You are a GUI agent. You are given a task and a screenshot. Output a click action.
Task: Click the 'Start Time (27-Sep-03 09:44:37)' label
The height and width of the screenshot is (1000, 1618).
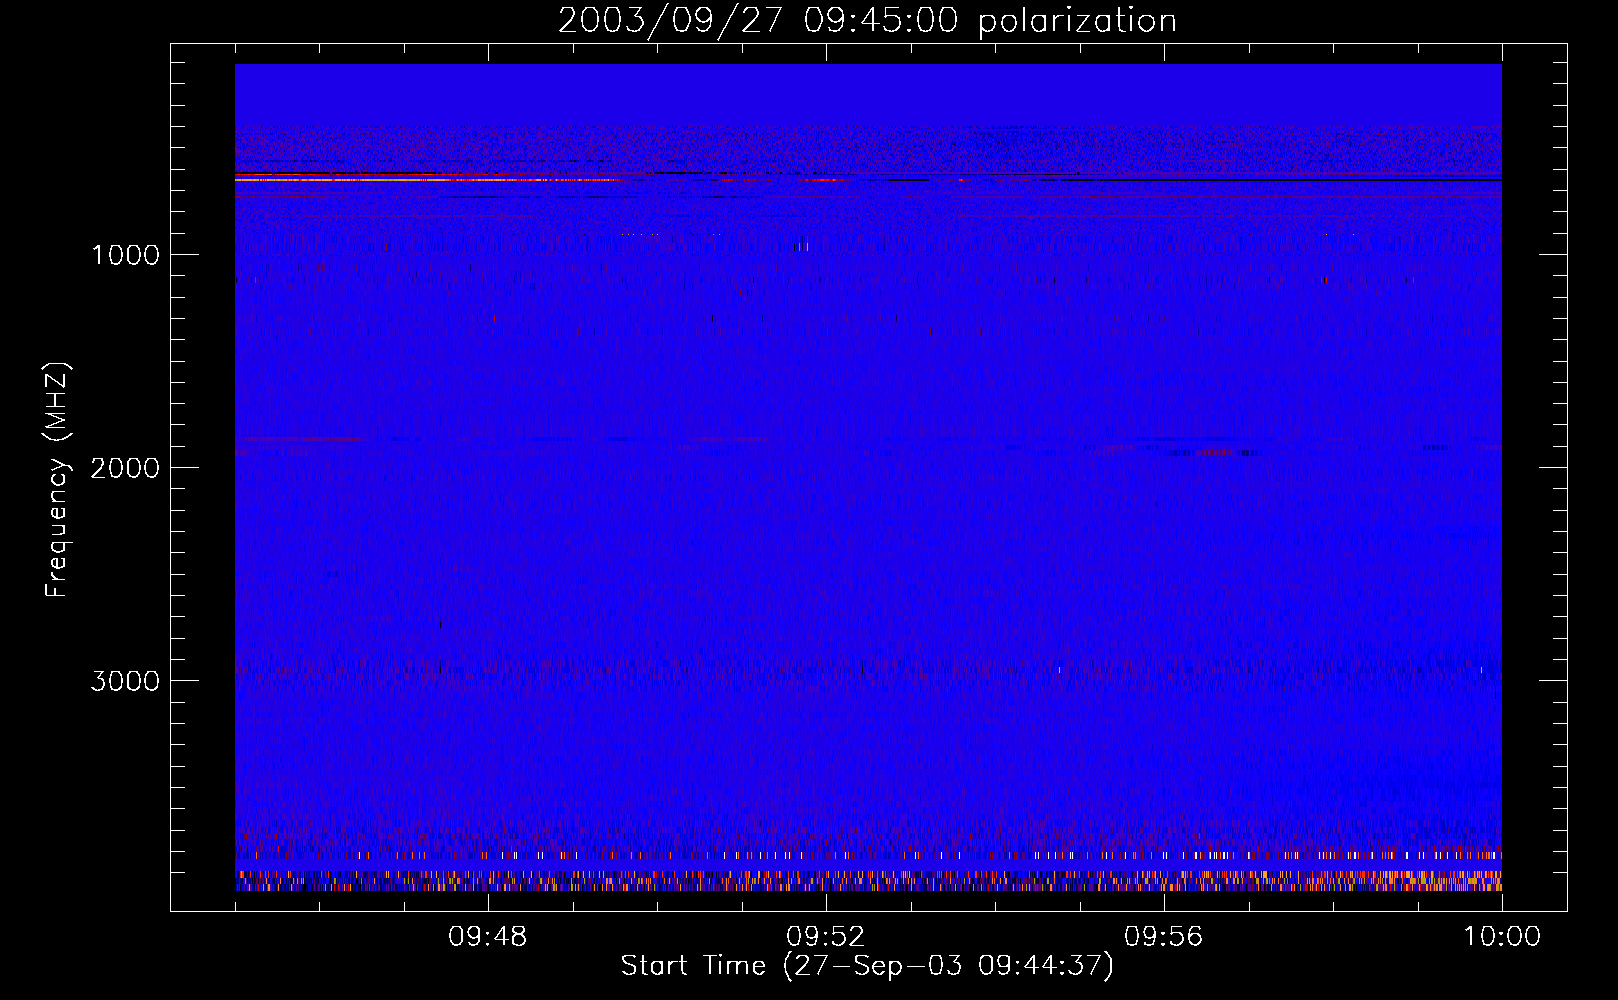click(x=867, y=966)
